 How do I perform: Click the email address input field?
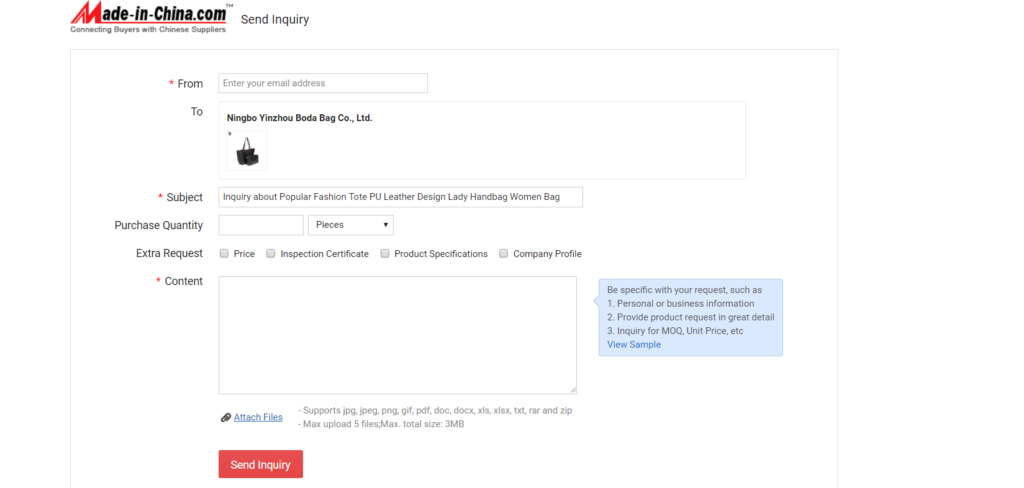coord(323,83)
